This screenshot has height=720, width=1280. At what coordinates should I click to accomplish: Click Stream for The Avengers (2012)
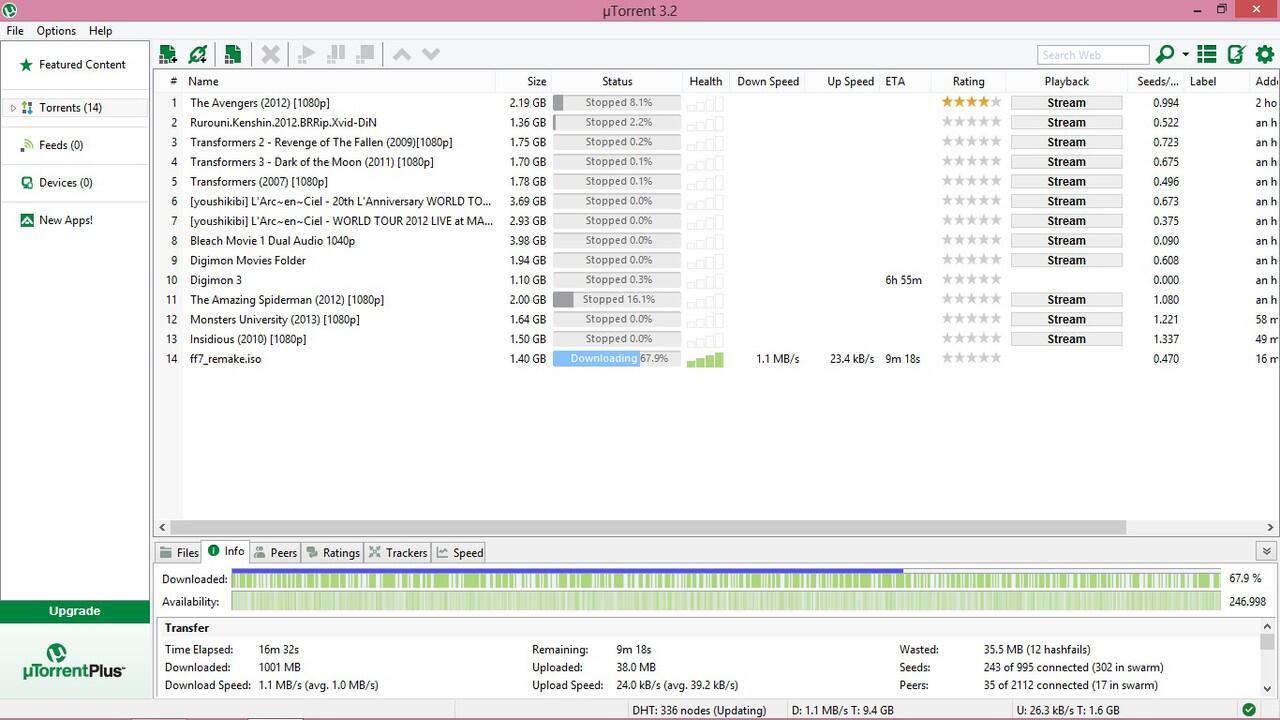pyautogui.click(x=1066, y=103)
